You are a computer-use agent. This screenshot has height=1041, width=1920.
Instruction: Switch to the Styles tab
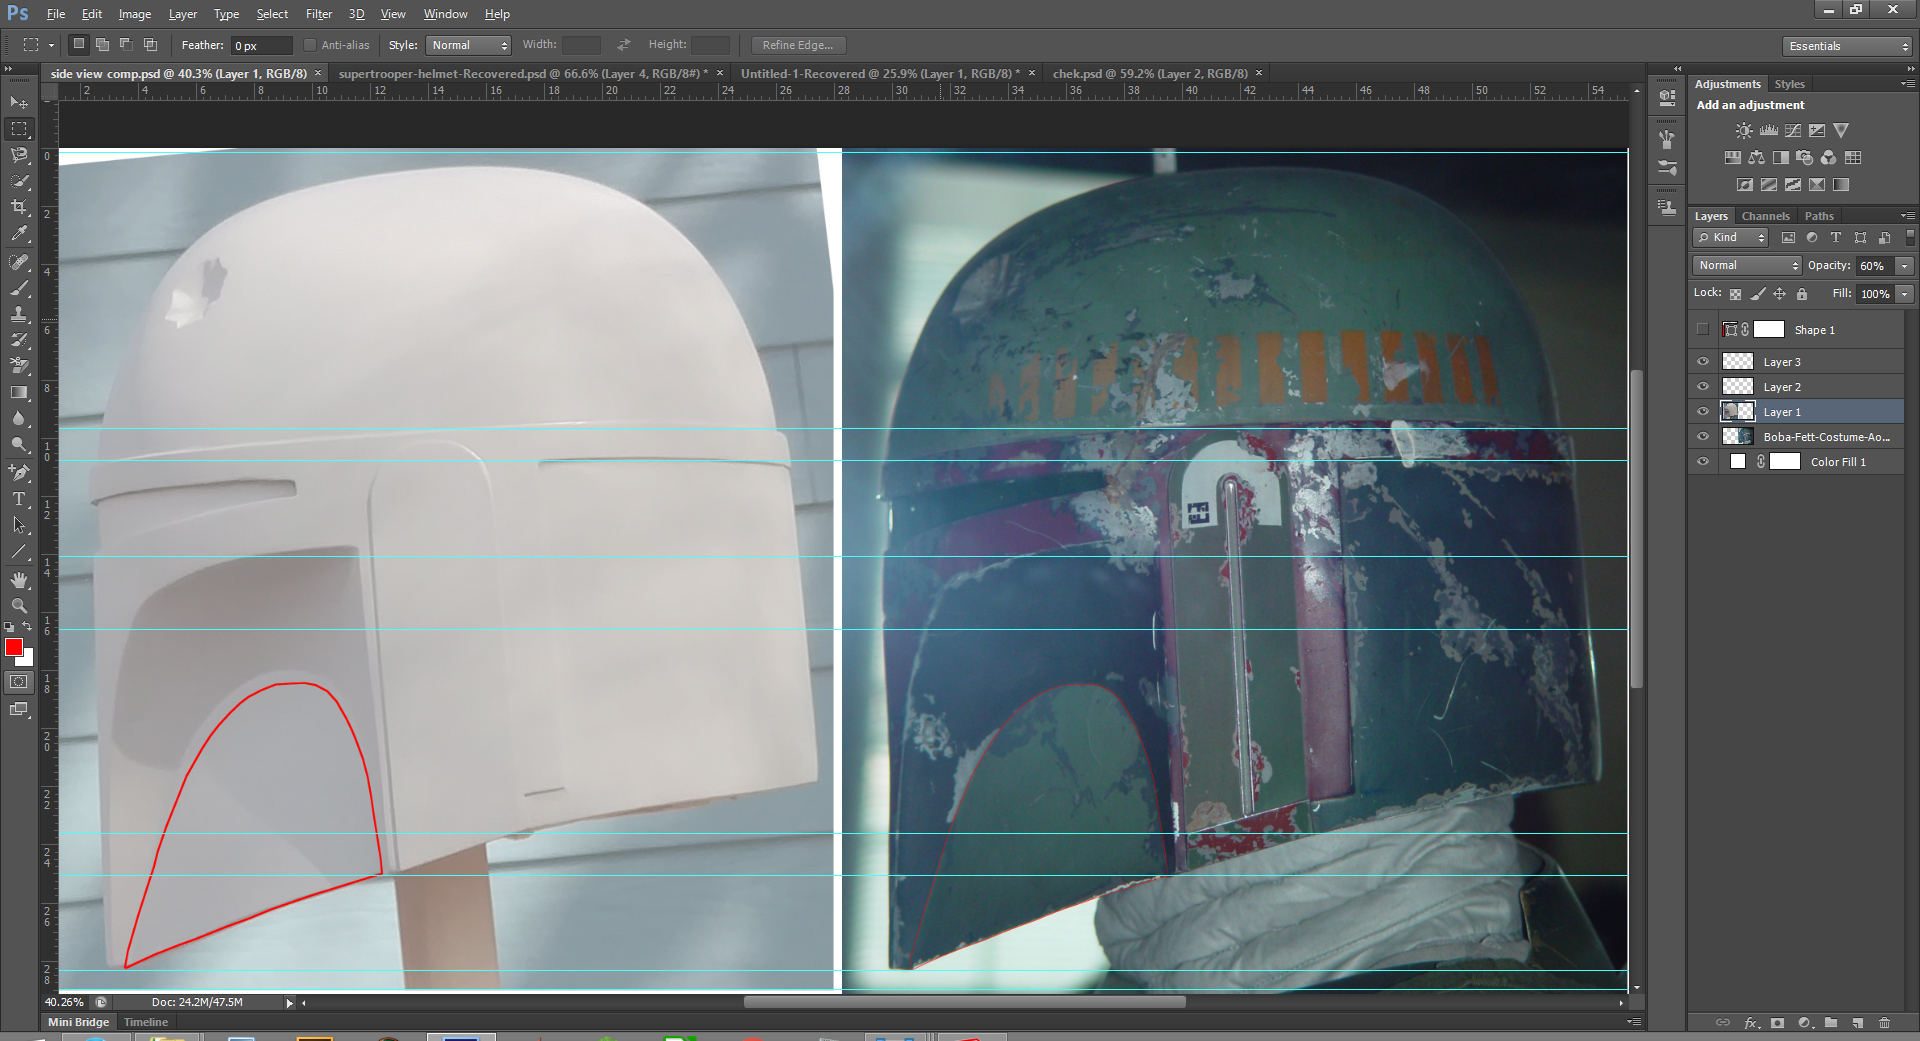click(x=1789, y=84)
